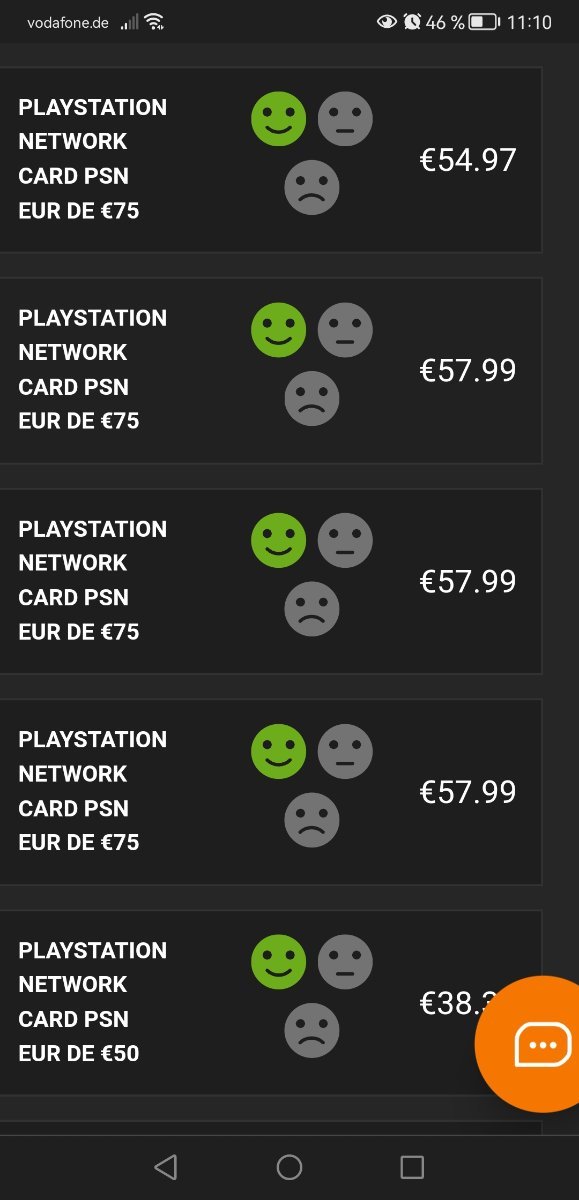Pick the sad face on the €50 PSN card

pyautogui.click(x=312, y=1031)
